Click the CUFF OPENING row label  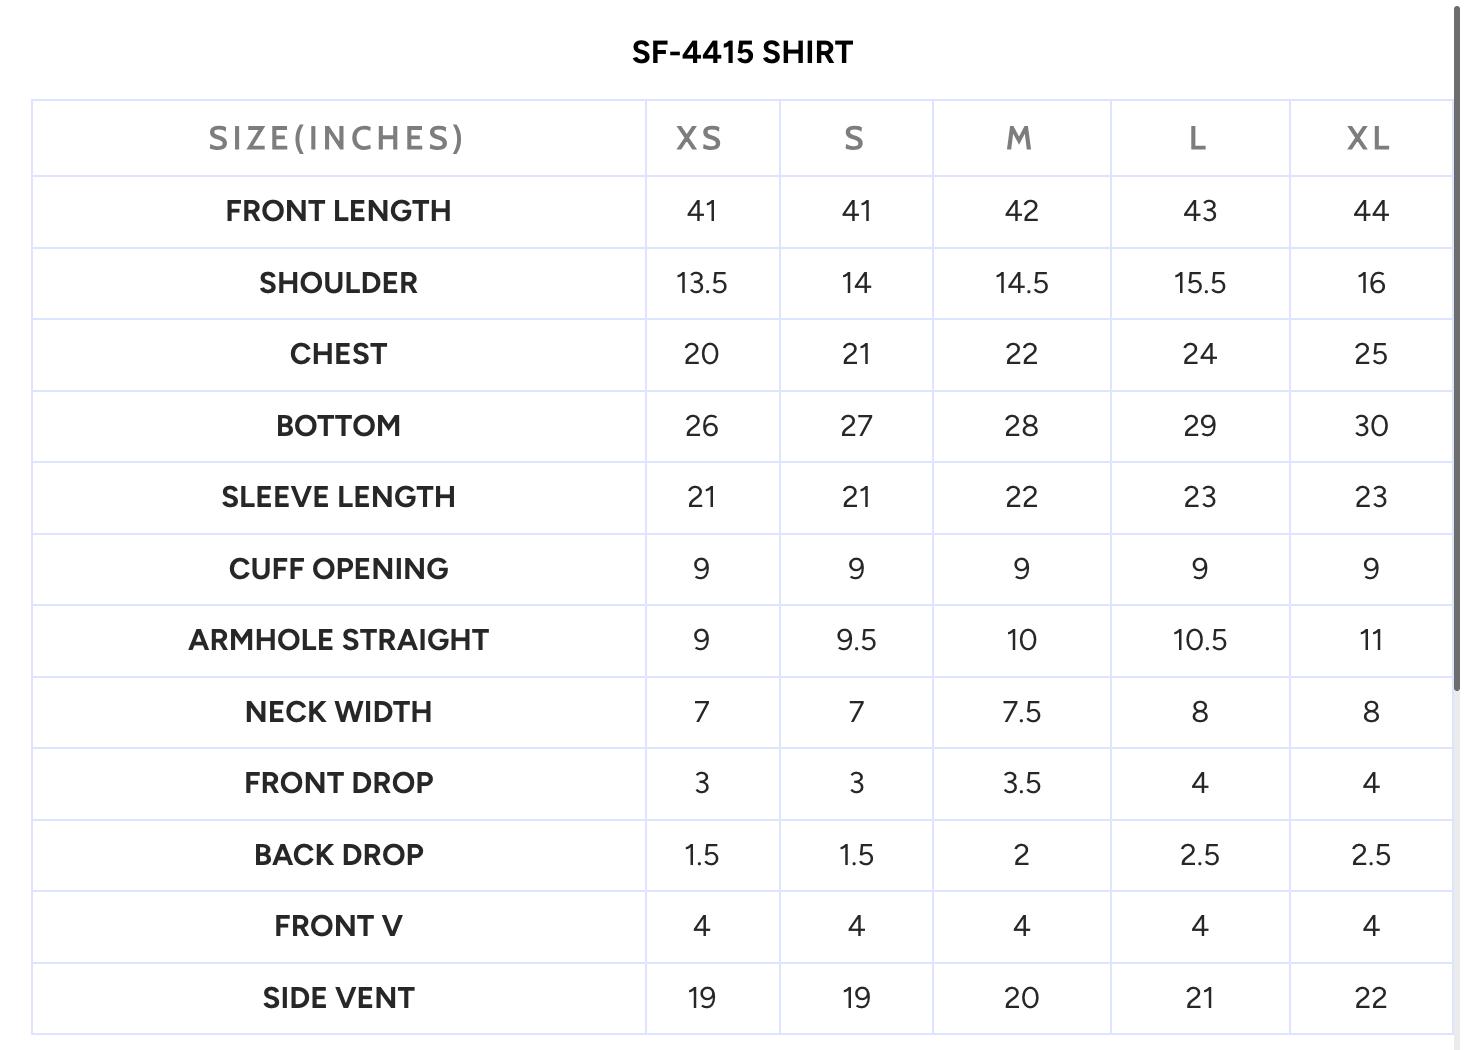coord(338,569)
